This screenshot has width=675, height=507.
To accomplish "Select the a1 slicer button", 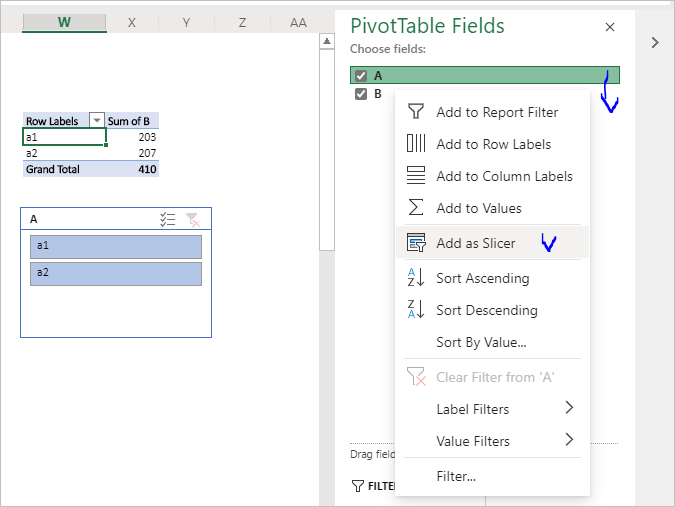I will [x=116, y=246].
